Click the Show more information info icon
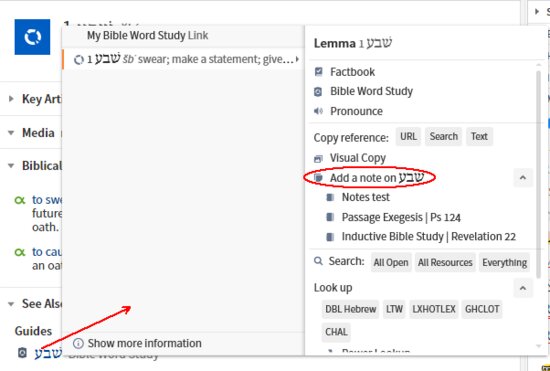Viewport: 550px width, 371px height. coord(78,343)
